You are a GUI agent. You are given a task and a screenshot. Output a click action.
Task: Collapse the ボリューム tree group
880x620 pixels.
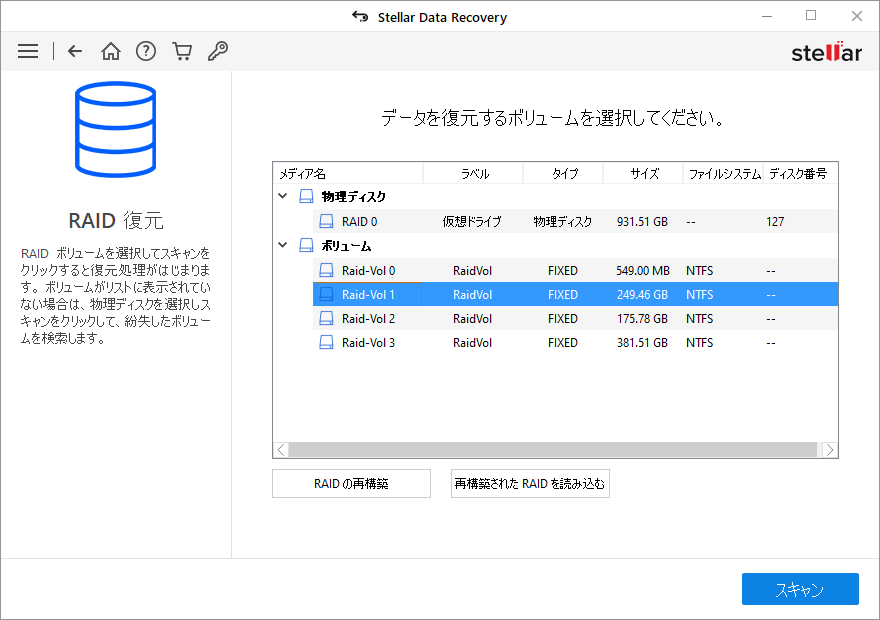[283, 246]
